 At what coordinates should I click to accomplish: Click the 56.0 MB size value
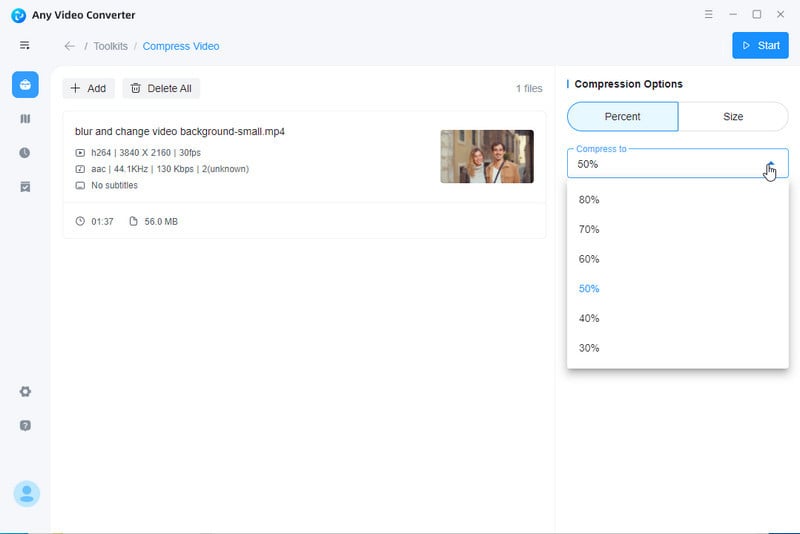(161, 221)
